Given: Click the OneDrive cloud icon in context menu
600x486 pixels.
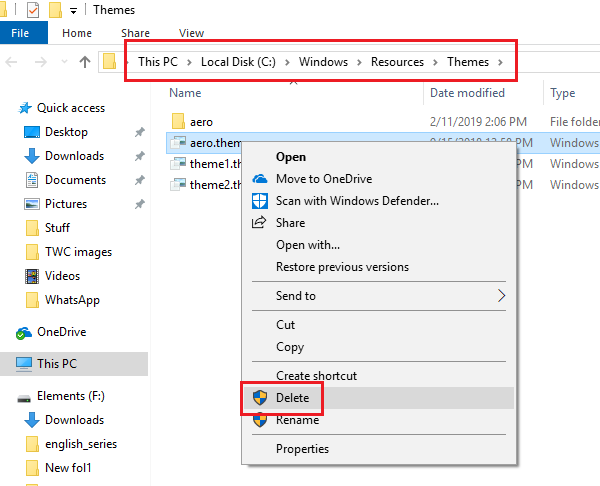Looking at the screenshot, I should point(260,179).
